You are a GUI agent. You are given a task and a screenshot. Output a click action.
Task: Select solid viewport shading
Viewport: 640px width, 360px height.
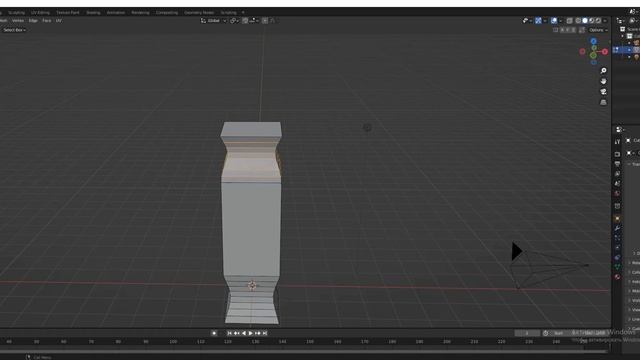click(x=585, y=20)
